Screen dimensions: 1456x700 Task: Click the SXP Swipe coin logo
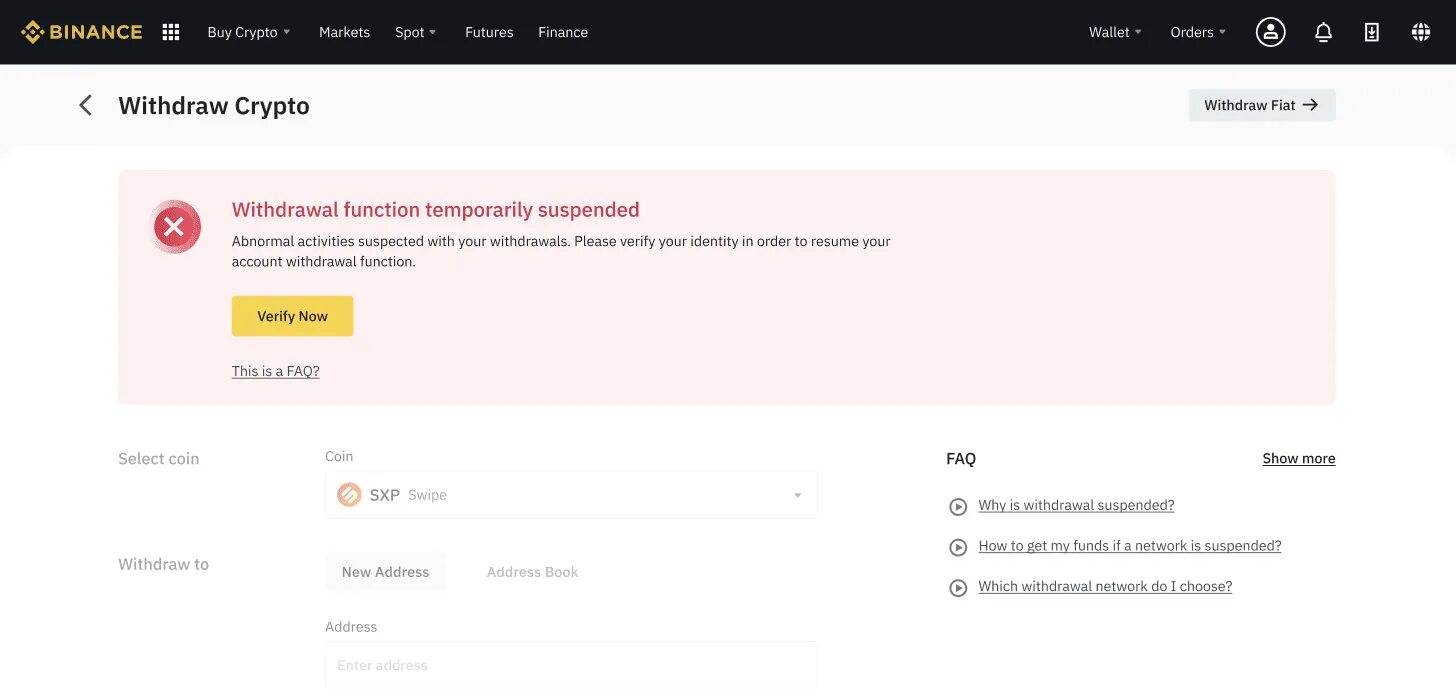pyautogui.click(x=349, y=495)
